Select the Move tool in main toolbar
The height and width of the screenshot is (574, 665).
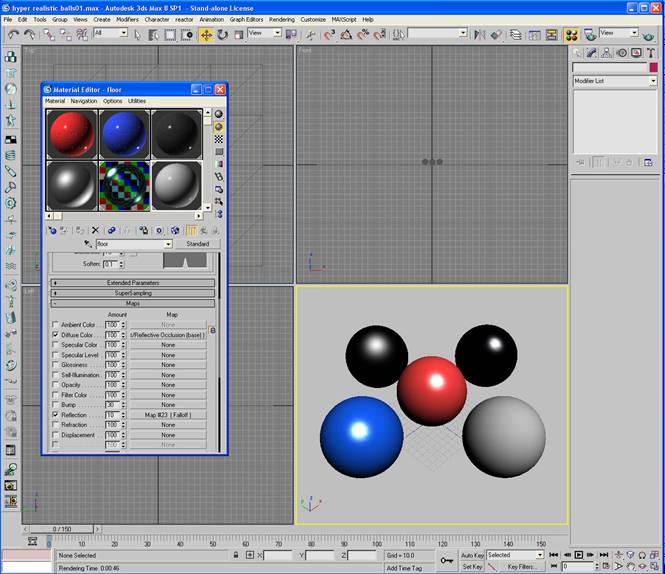click(x=206, y=34)
